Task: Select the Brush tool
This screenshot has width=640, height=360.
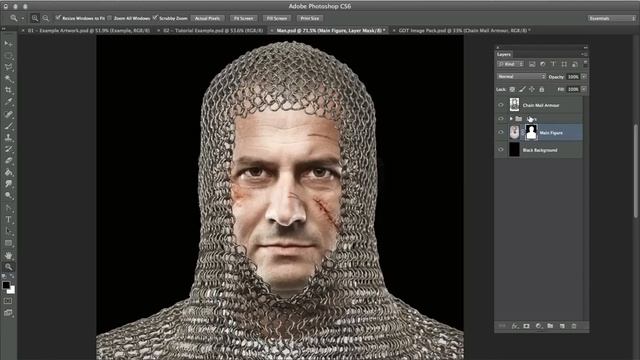Action: [9, 126]
